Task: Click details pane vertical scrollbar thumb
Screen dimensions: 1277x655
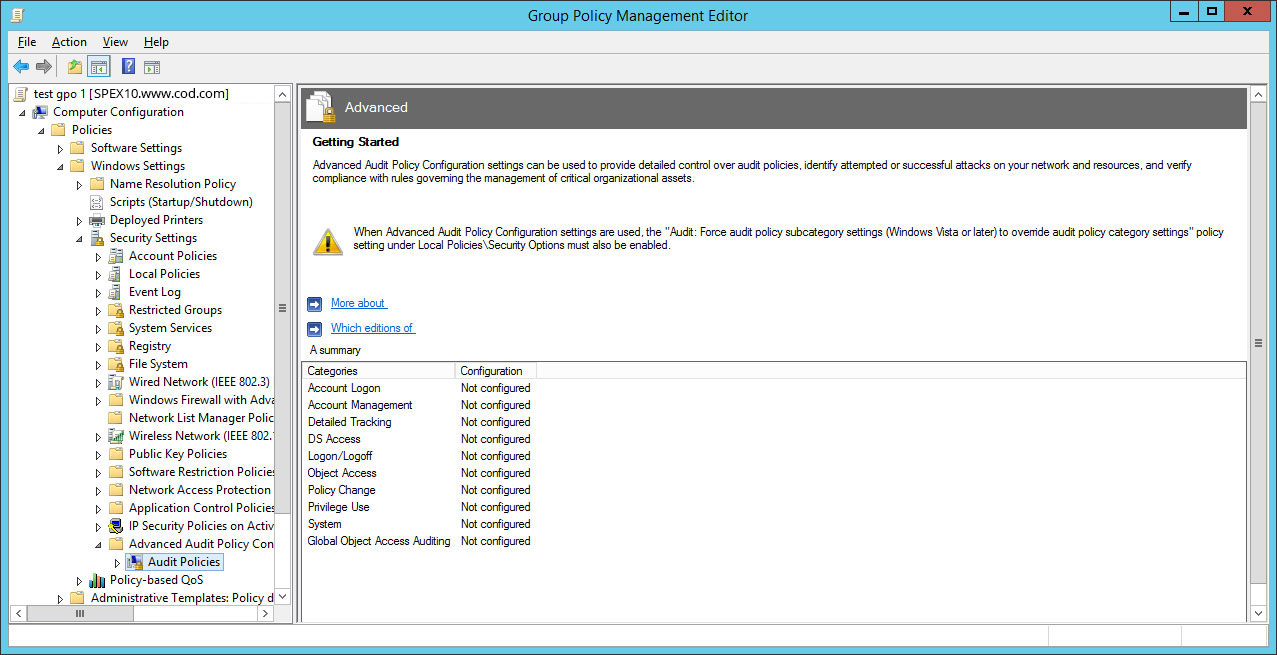Action: pos(1258,342)
